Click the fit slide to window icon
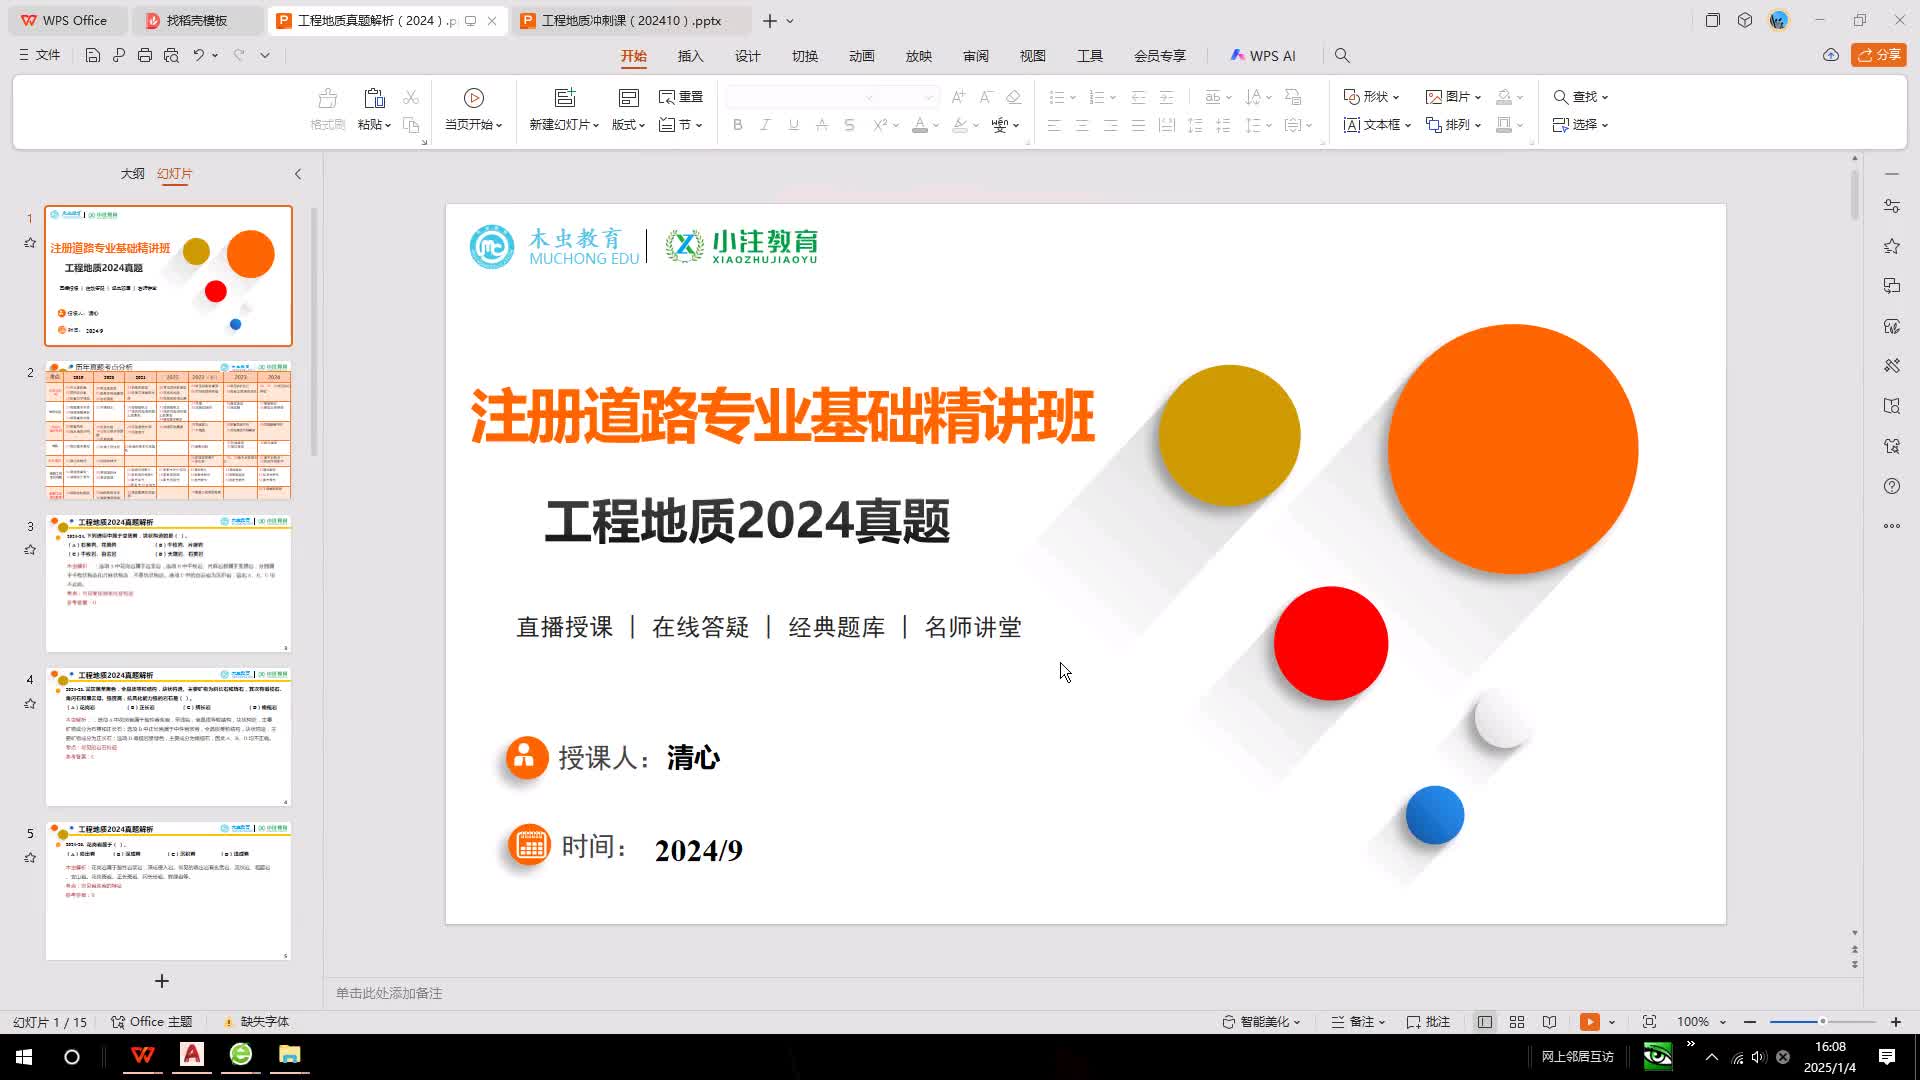1920x1080 pixels. [1649, 1022]
